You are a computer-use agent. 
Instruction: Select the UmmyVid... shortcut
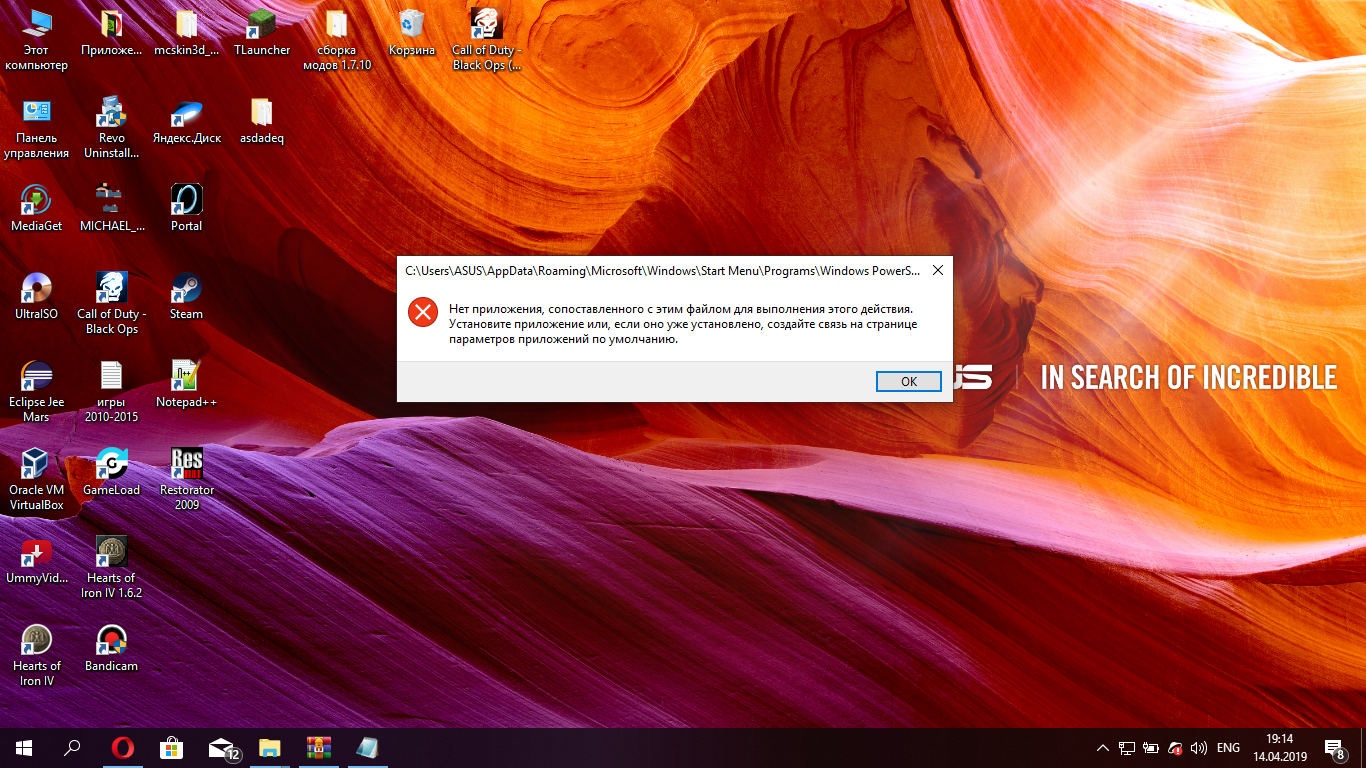coord(36,561)
